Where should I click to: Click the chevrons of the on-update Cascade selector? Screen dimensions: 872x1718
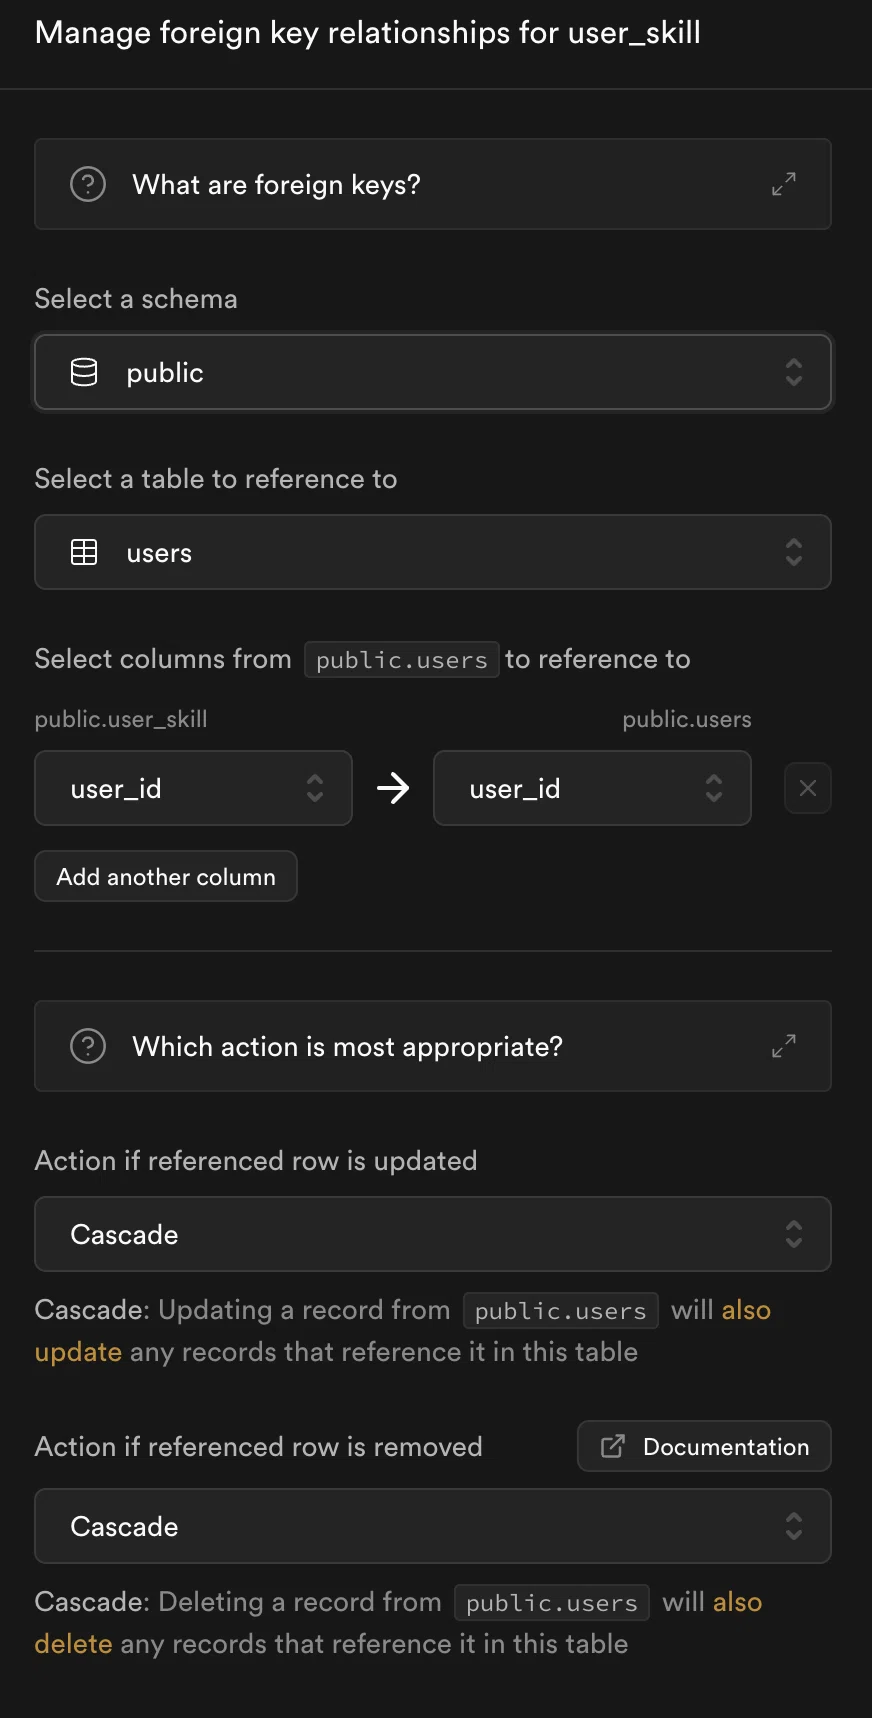794,1234
